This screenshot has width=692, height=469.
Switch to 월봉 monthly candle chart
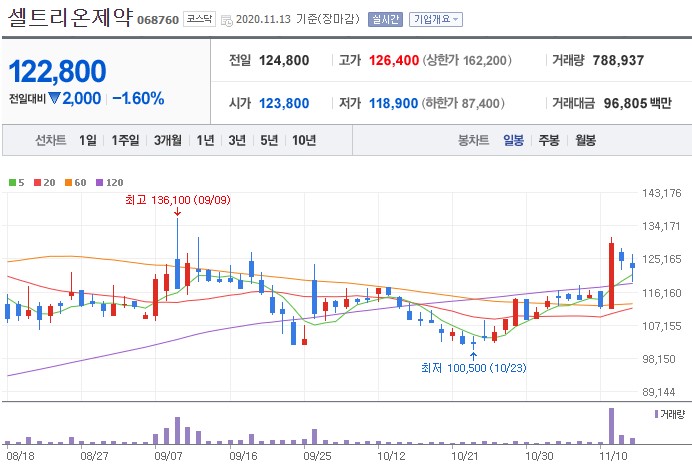(x=586, y=140)
